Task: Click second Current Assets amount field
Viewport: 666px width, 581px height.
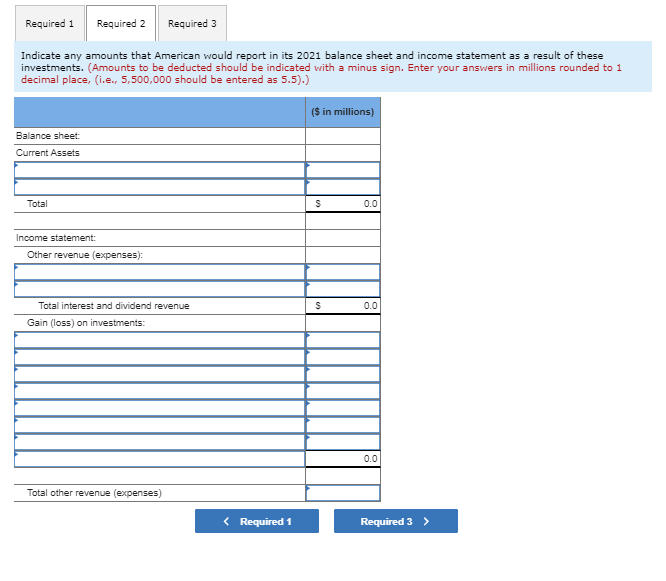Action: 343,187
